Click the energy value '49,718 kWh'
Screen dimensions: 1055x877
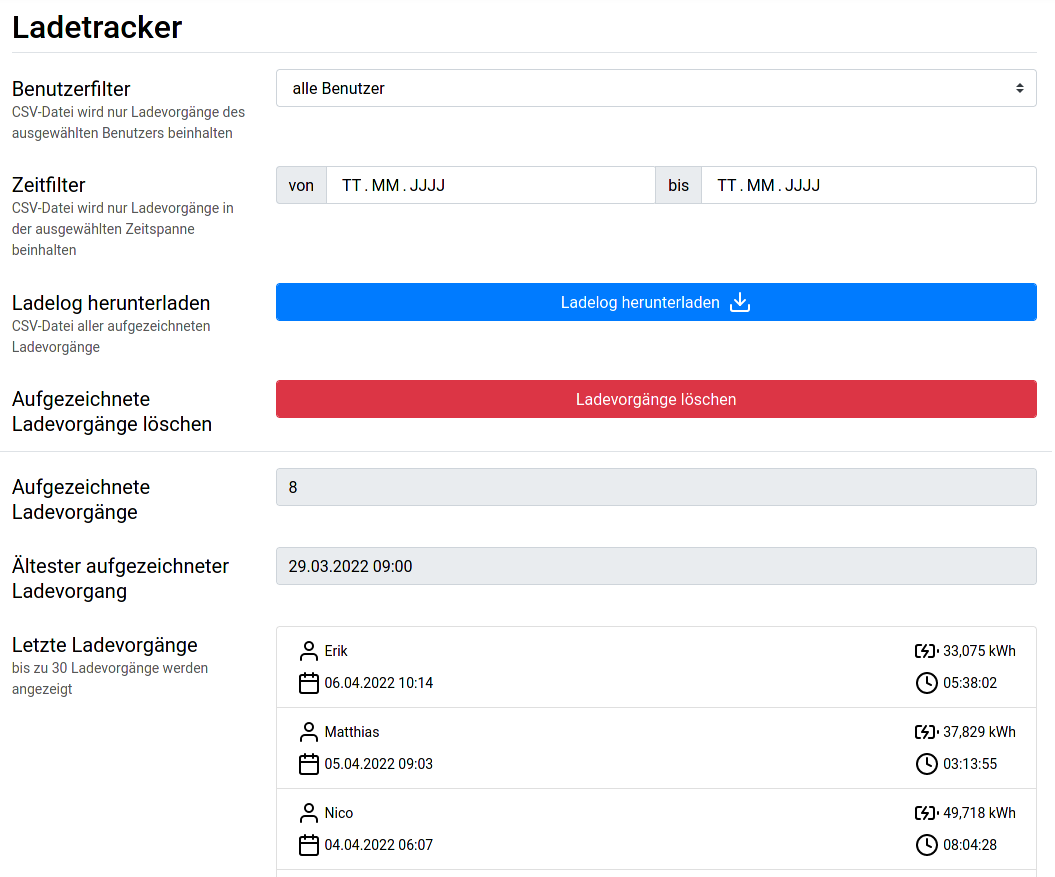click(979, 812)
